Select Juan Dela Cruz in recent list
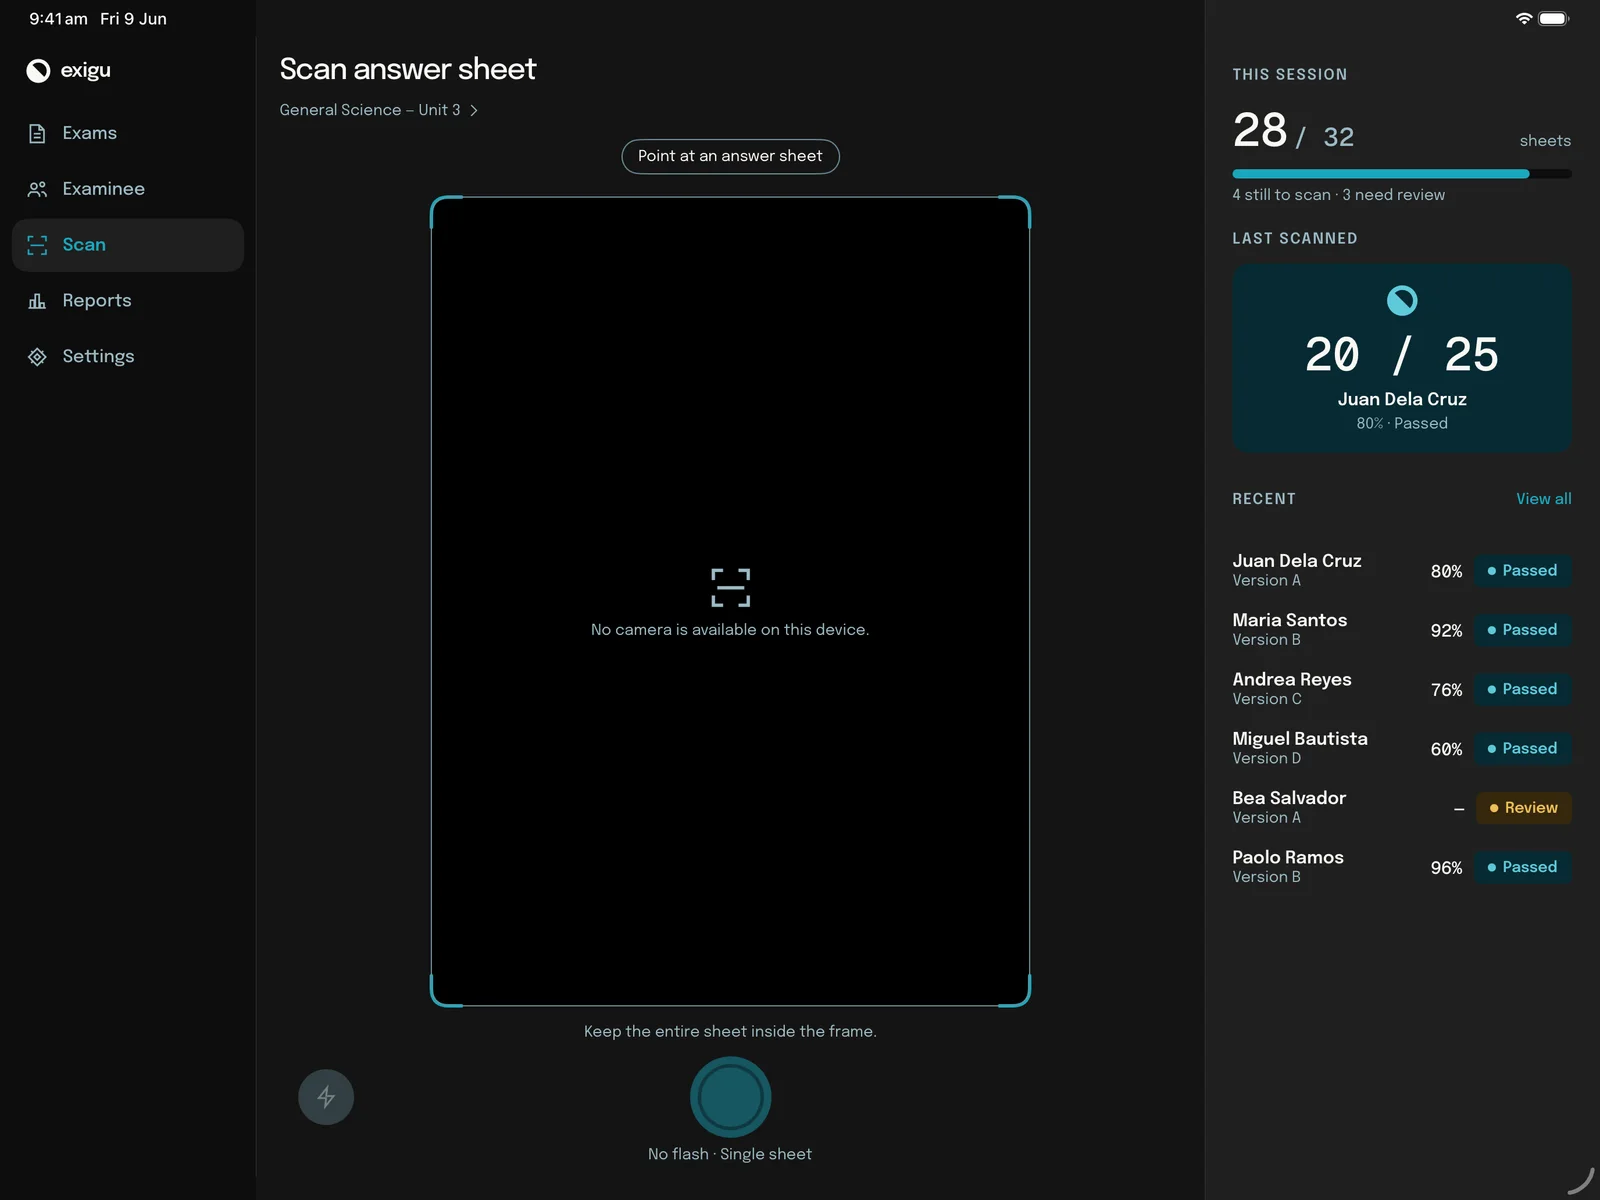The height and width of the screenshot is (1200, 1600). pyautogui.click(x=1402, y=571)
